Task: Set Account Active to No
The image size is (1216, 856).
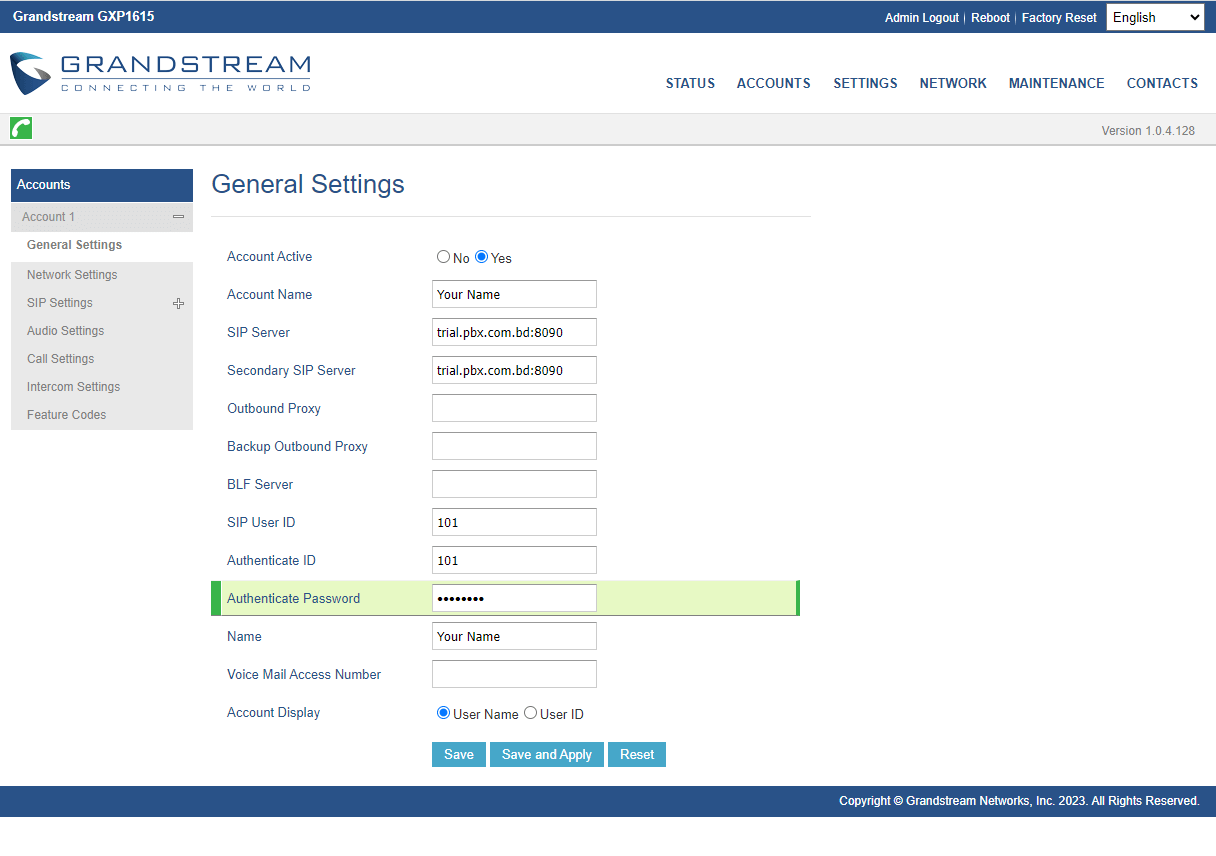Action: tap(443, 256)
